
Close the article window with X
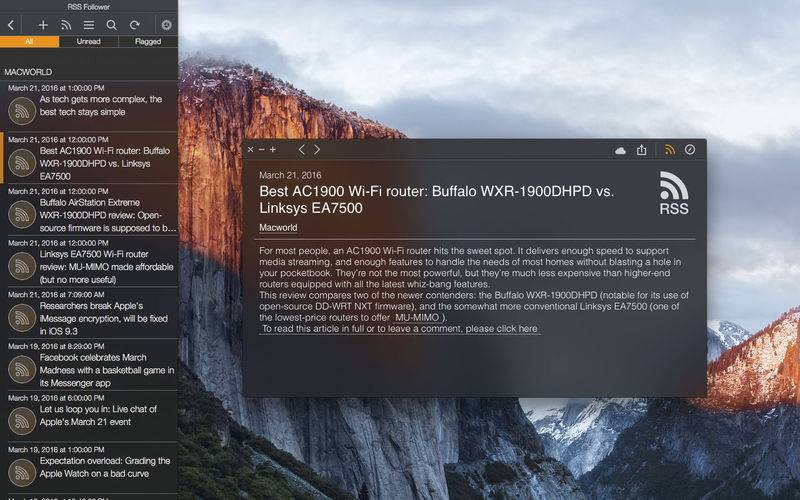pyautogui.click(x=251, y=149)
